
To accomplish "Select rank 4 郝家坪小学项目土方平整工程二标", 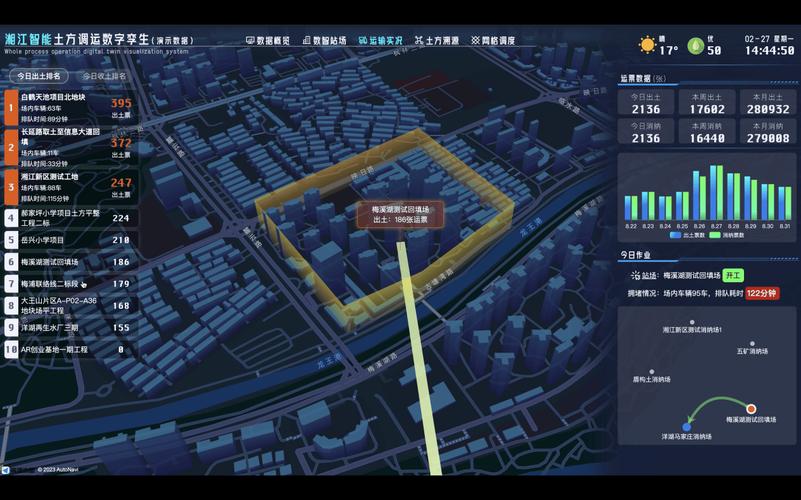I will tap(71, 218).
